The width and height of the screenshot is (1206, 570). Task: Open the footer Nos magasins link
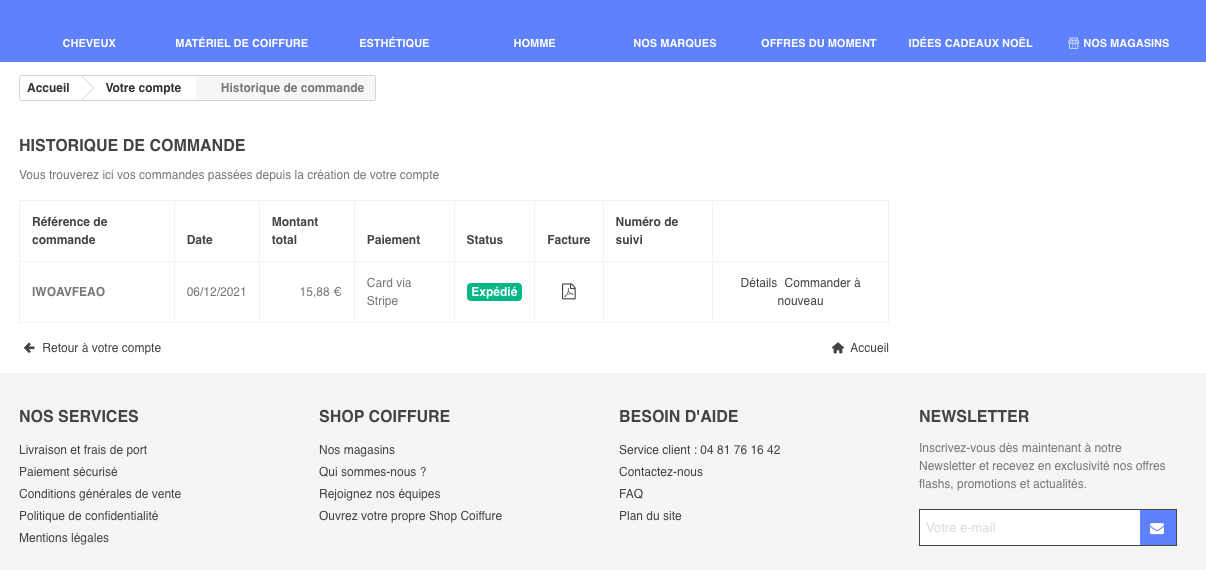point(357,450)
